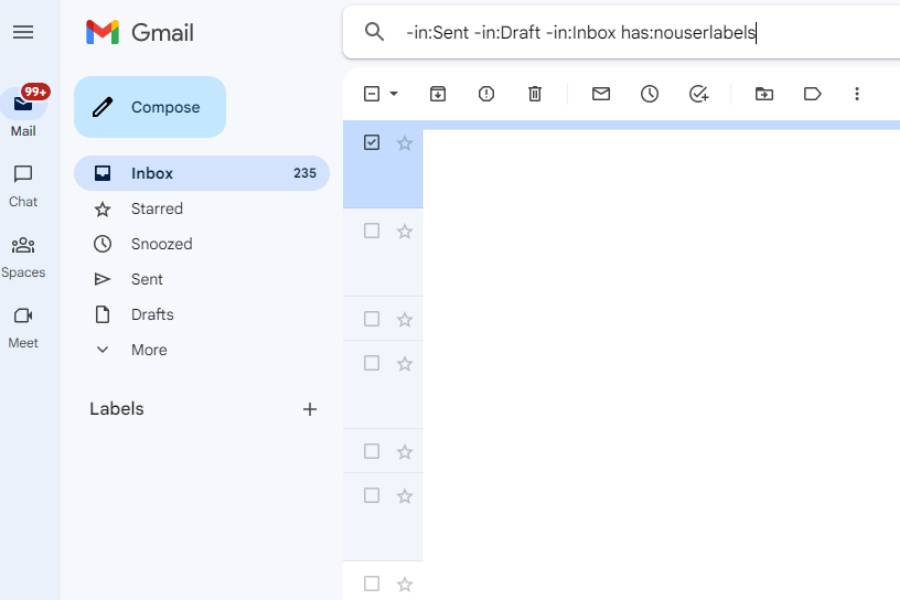Click the Inbox unread count 235

point(305,173)
